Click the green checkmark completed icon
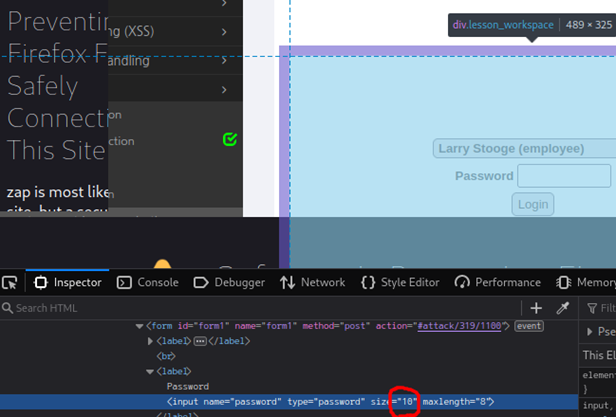 [230, 139]
